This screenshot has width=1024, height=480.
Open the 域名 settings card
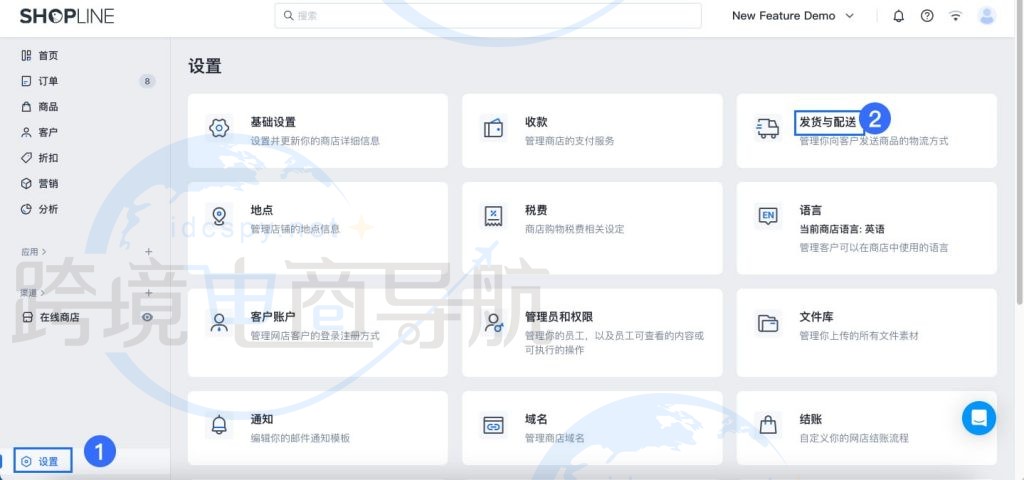click(592, 428)
